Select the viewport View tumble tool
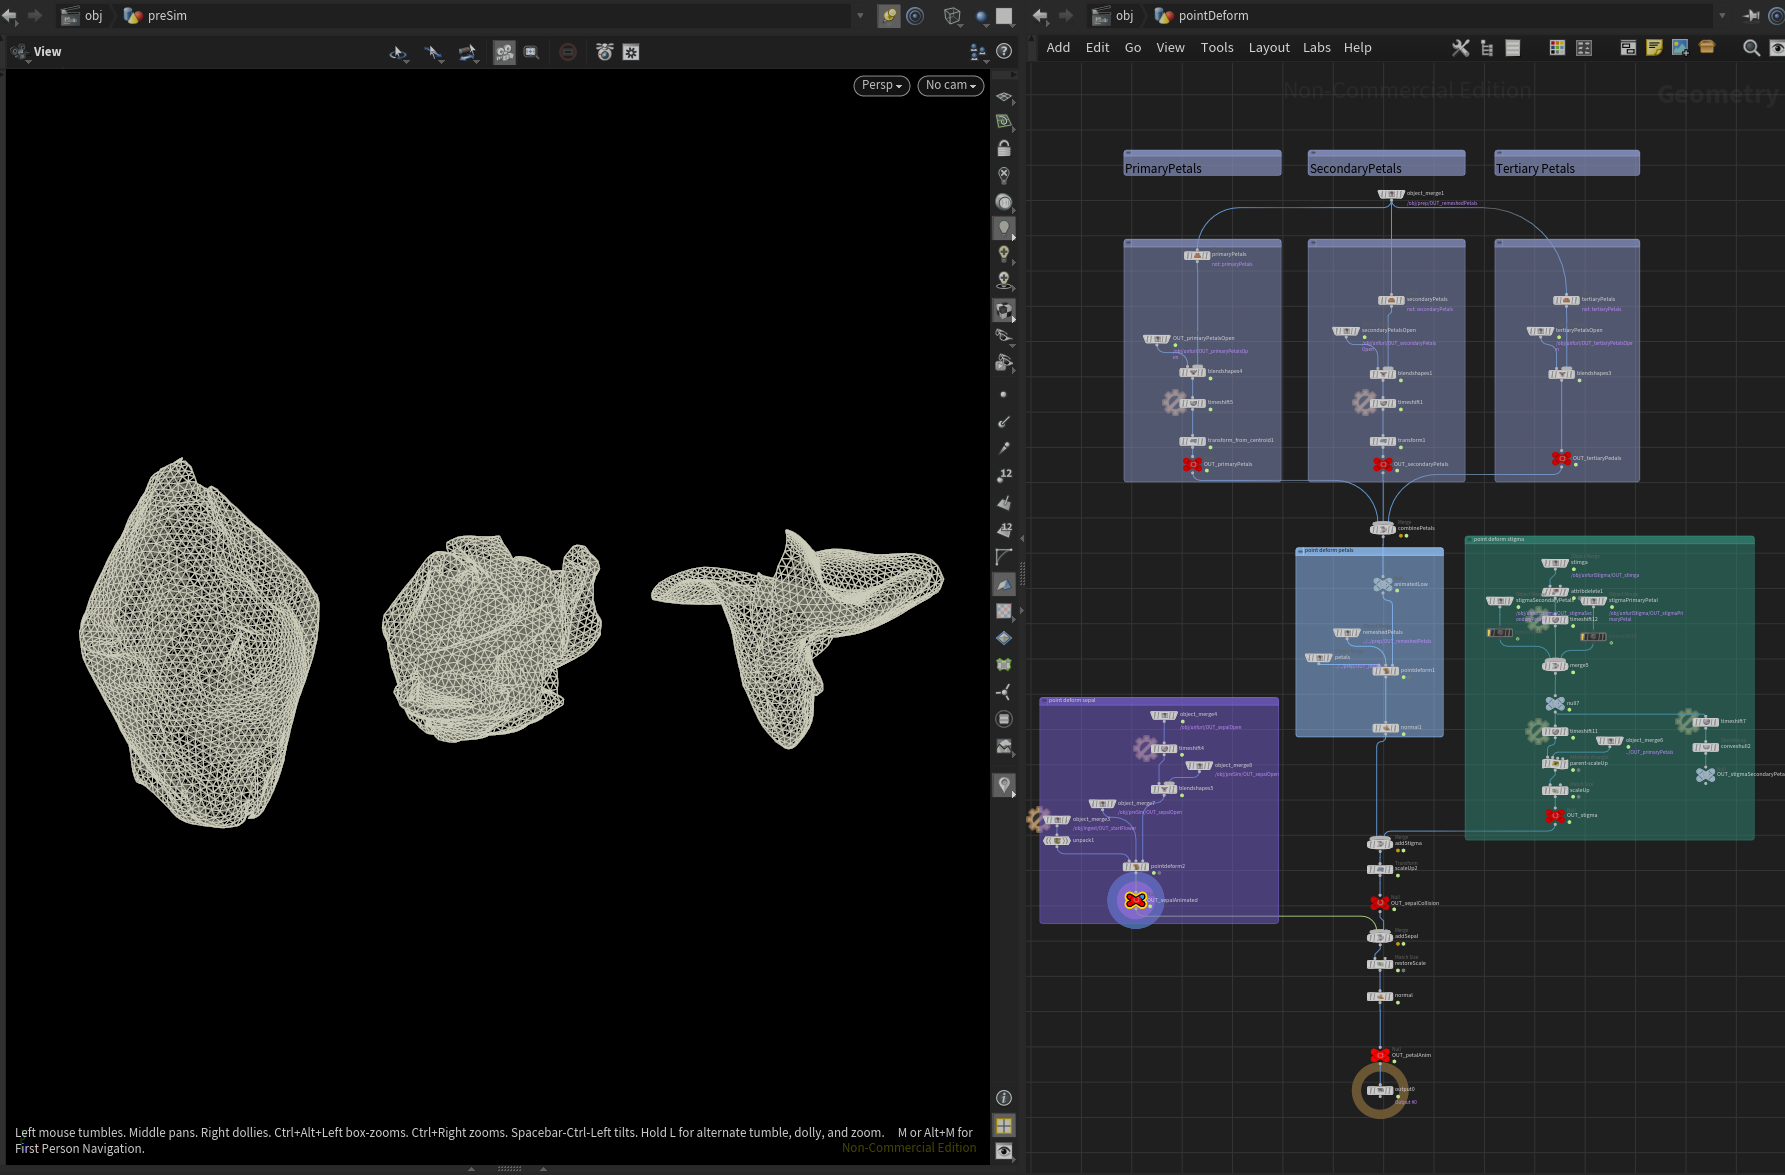Viewport: 1785px width, 1175px height. coord(399,52)
